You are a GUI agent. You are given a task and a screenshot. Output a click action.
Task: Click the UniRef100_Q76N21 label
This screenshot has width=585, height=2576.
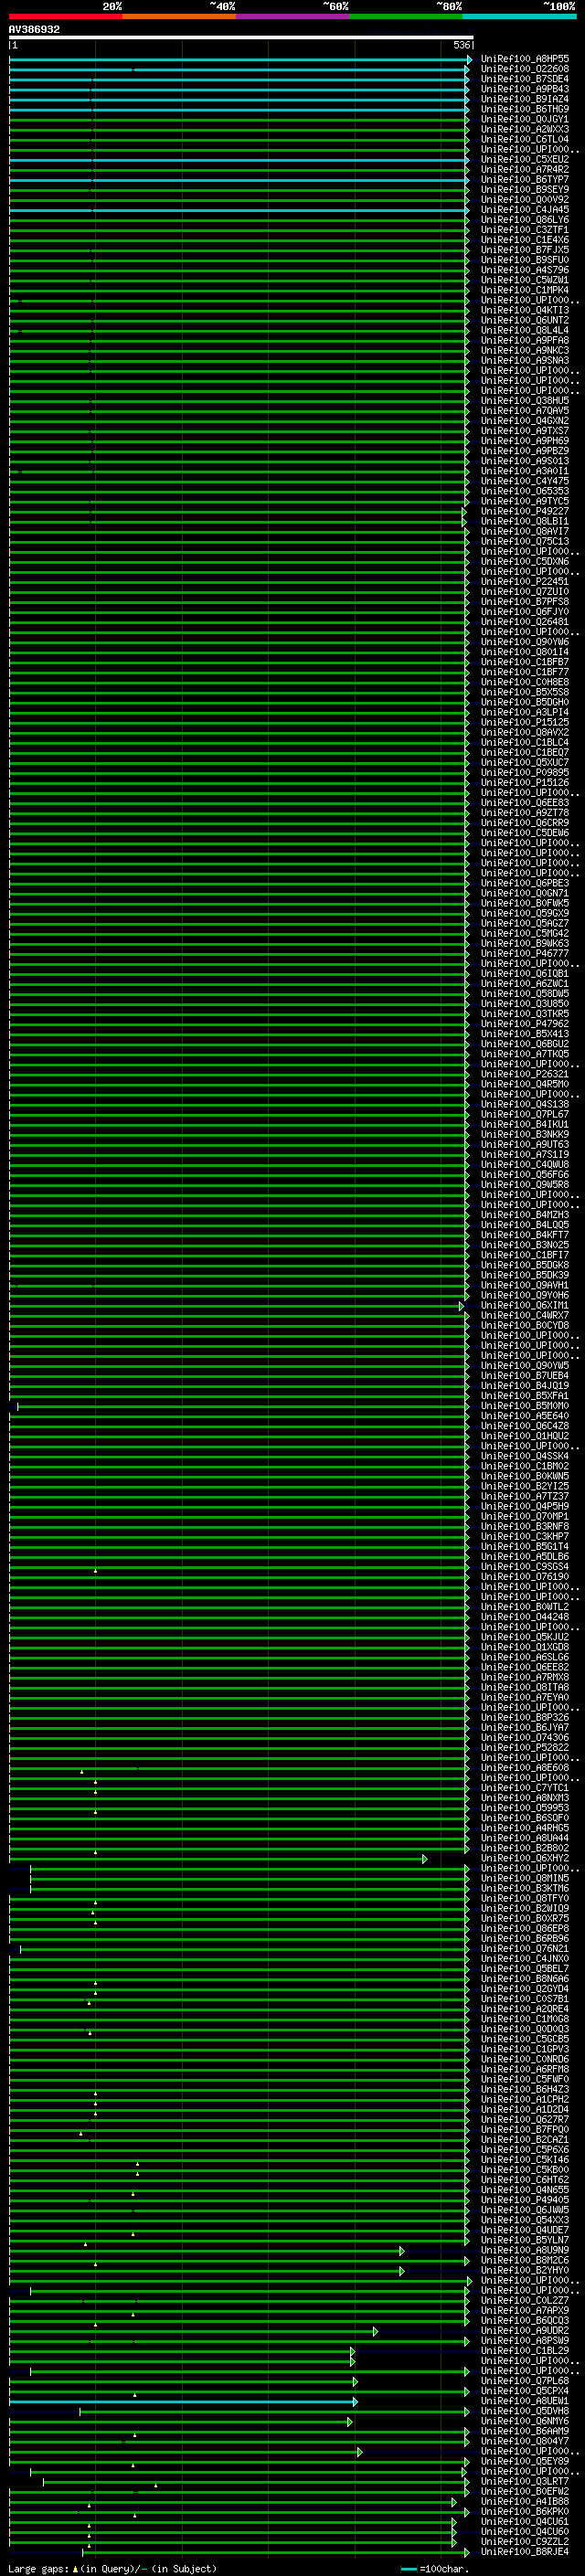(524, 1949)
